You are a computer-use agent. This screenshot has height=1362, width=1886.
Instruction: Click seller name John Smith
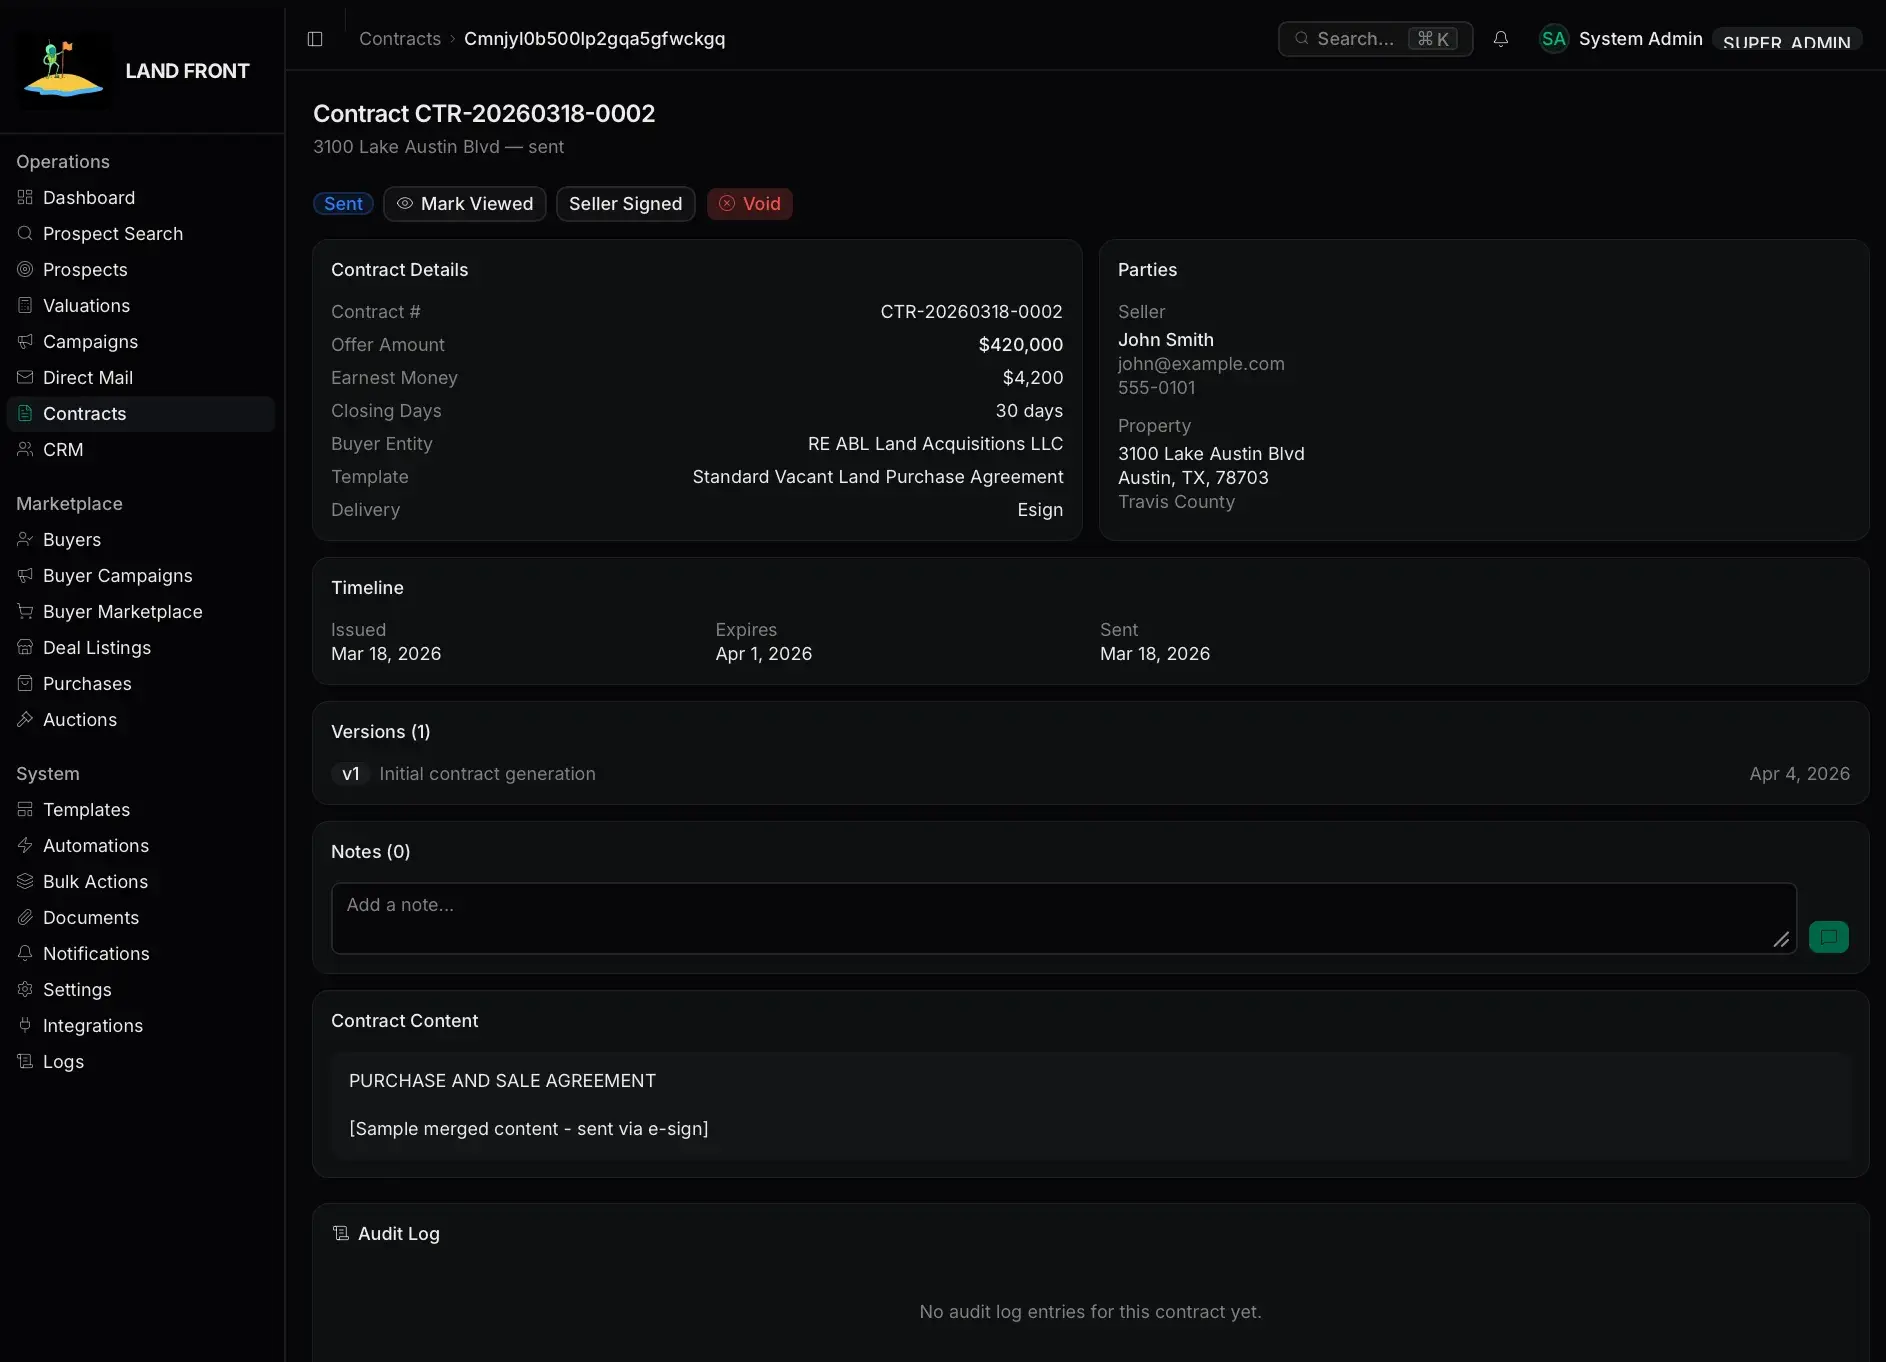click(1166, 340)
